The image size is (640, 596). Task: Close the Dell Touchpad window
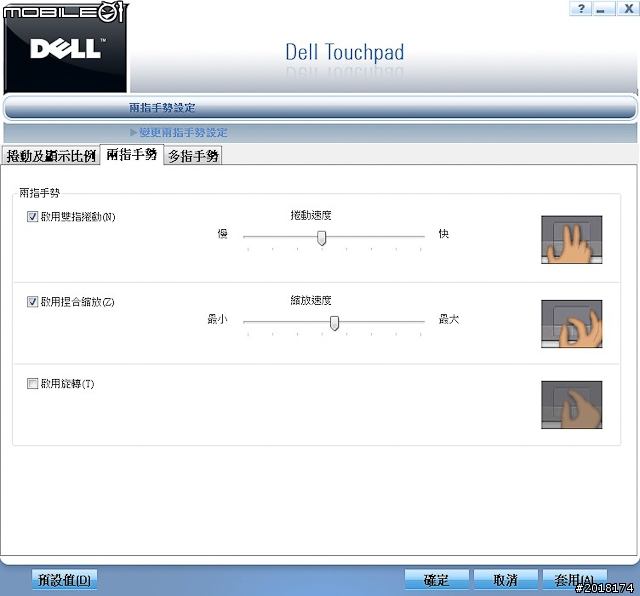point(628,9)
